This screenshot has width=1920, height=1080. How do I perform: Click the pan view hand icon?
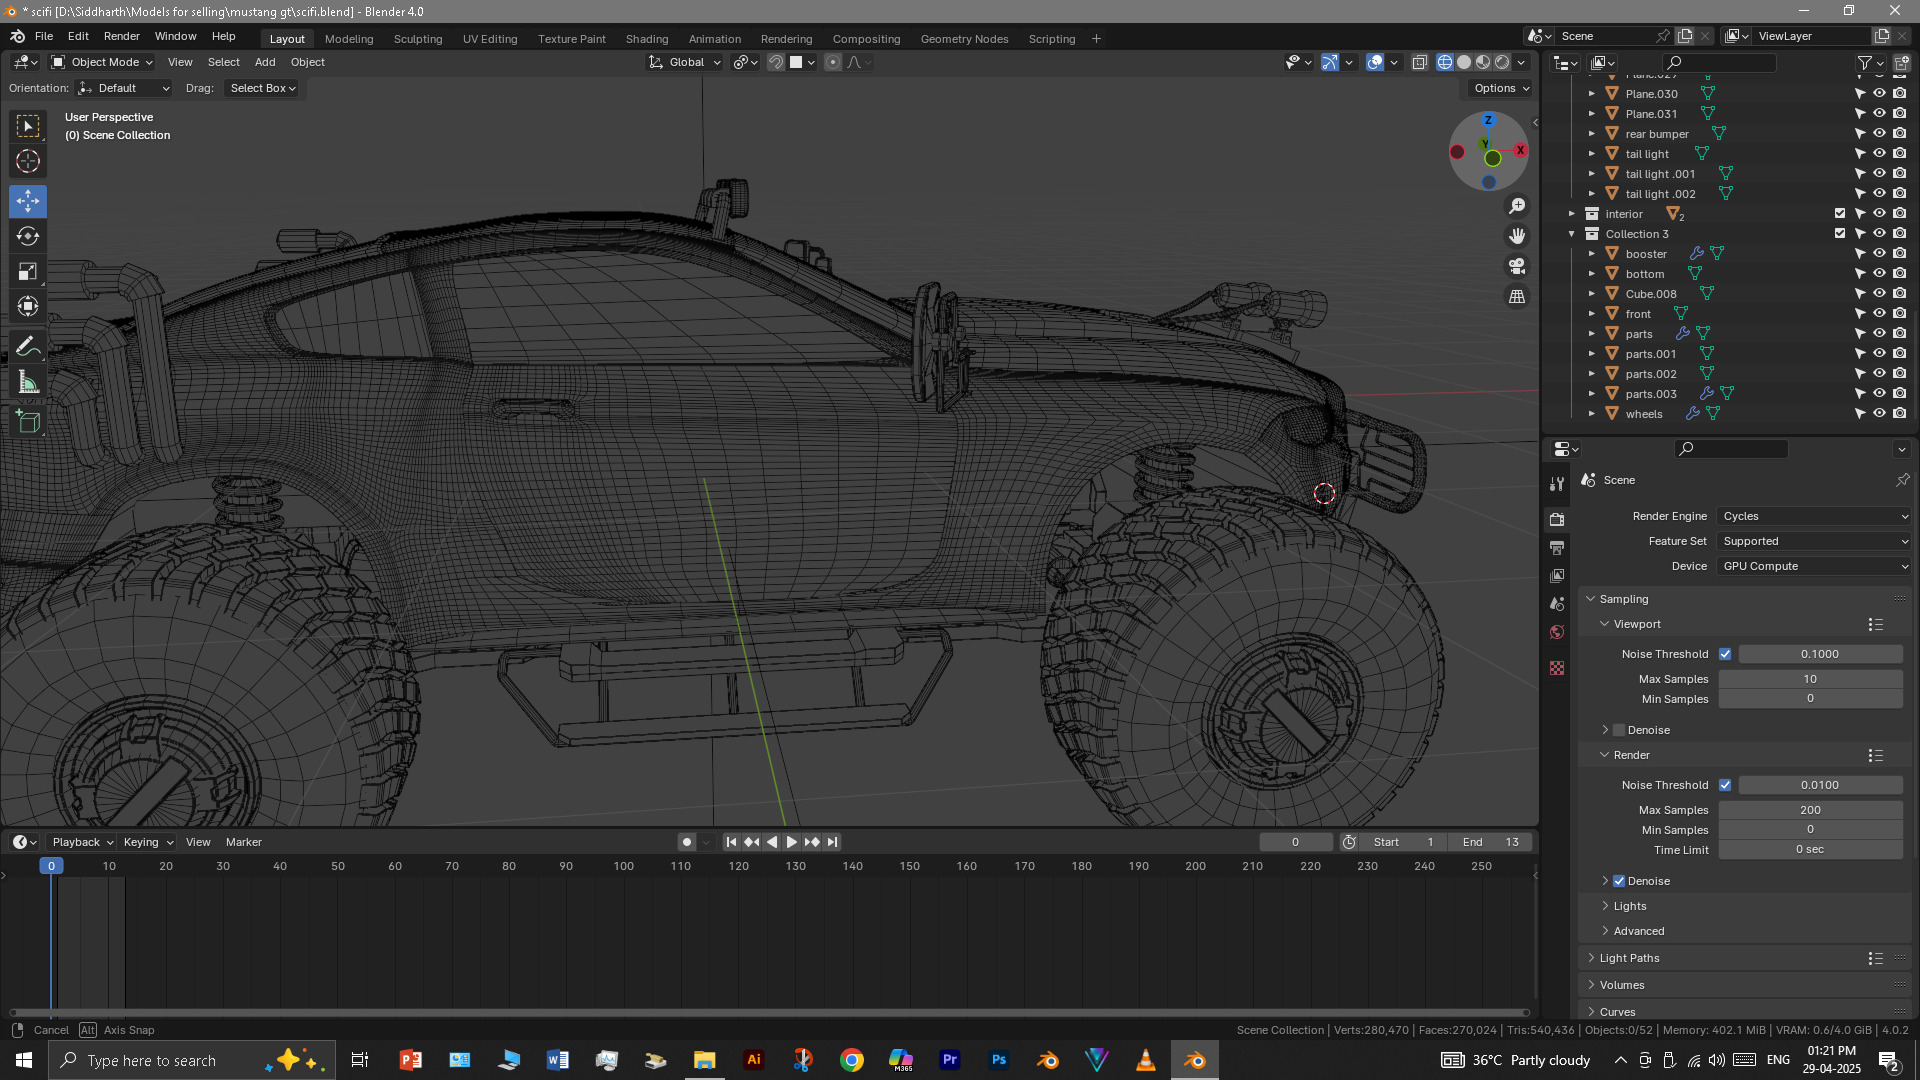[x=1517, y=236]
